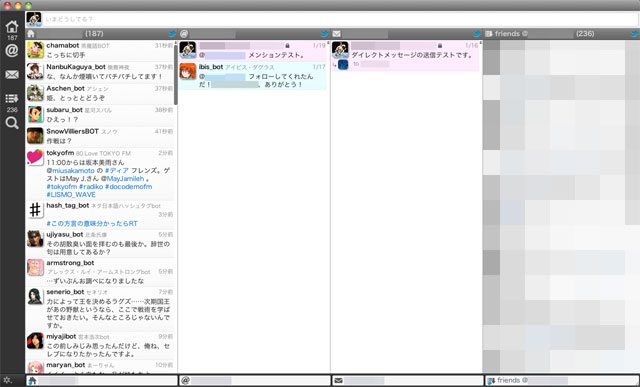640x387 pixels.
Task: Open hash_tag_bot's # avatar
Action: (36, 210)
